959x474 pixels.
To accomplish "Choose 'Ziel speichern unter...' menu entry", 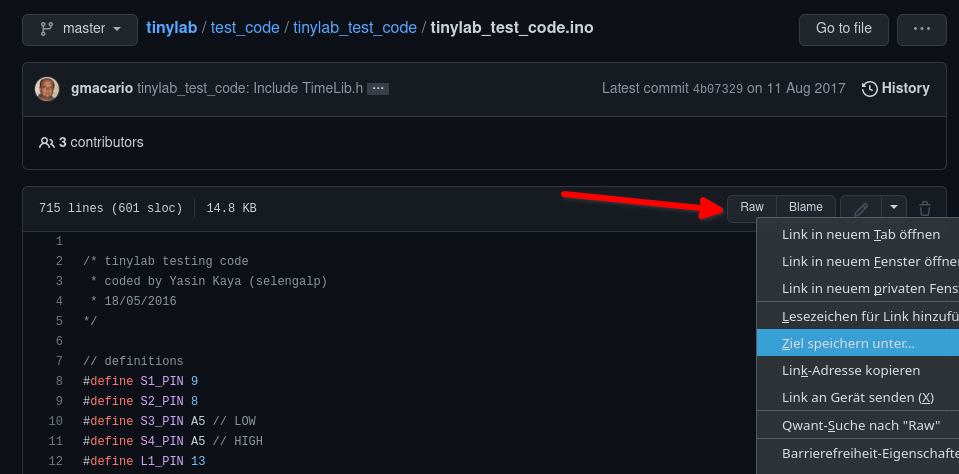I will (857, 343).
